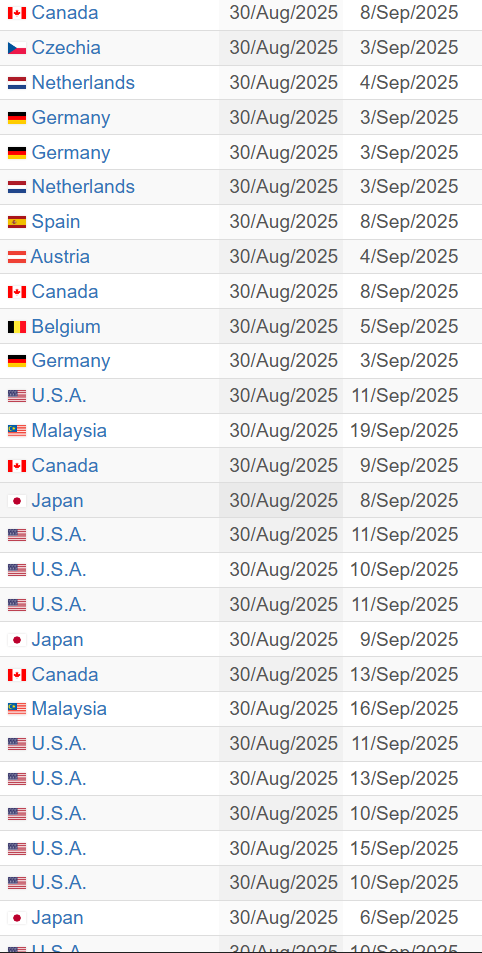482x953 pixels.
Task: Select the 5/Sep/2025 date cell
Action: pos(409,327)
